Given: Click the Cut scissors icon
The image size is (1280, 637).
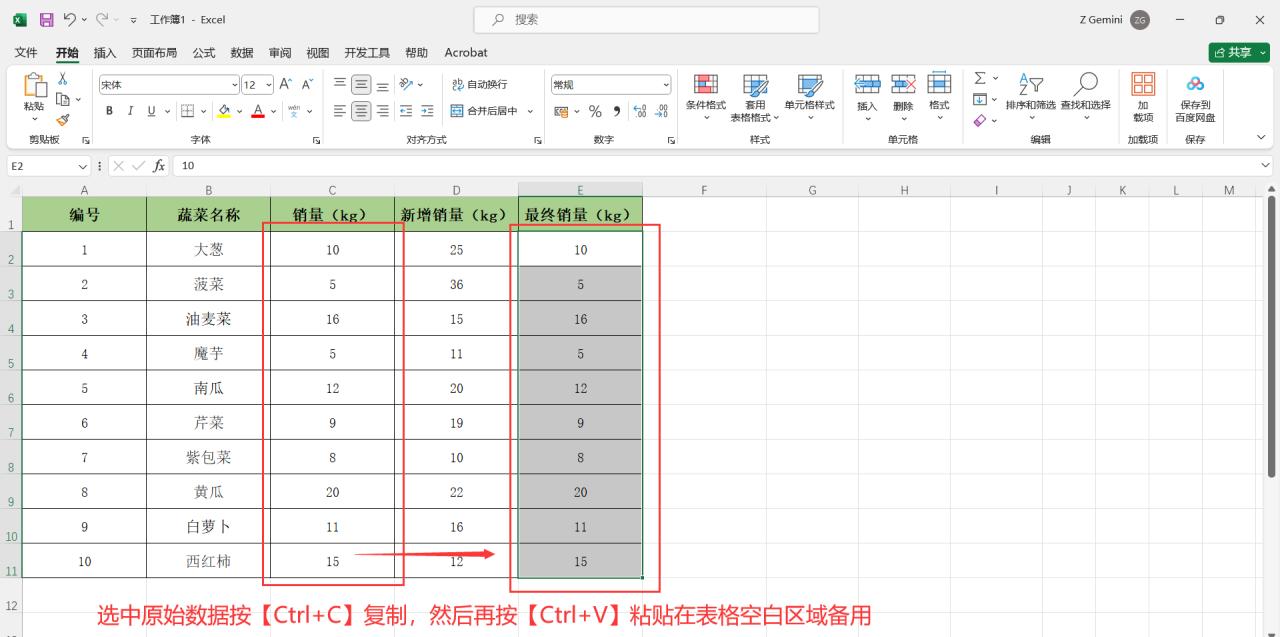Looking at the screenshot, I should 62,79.
